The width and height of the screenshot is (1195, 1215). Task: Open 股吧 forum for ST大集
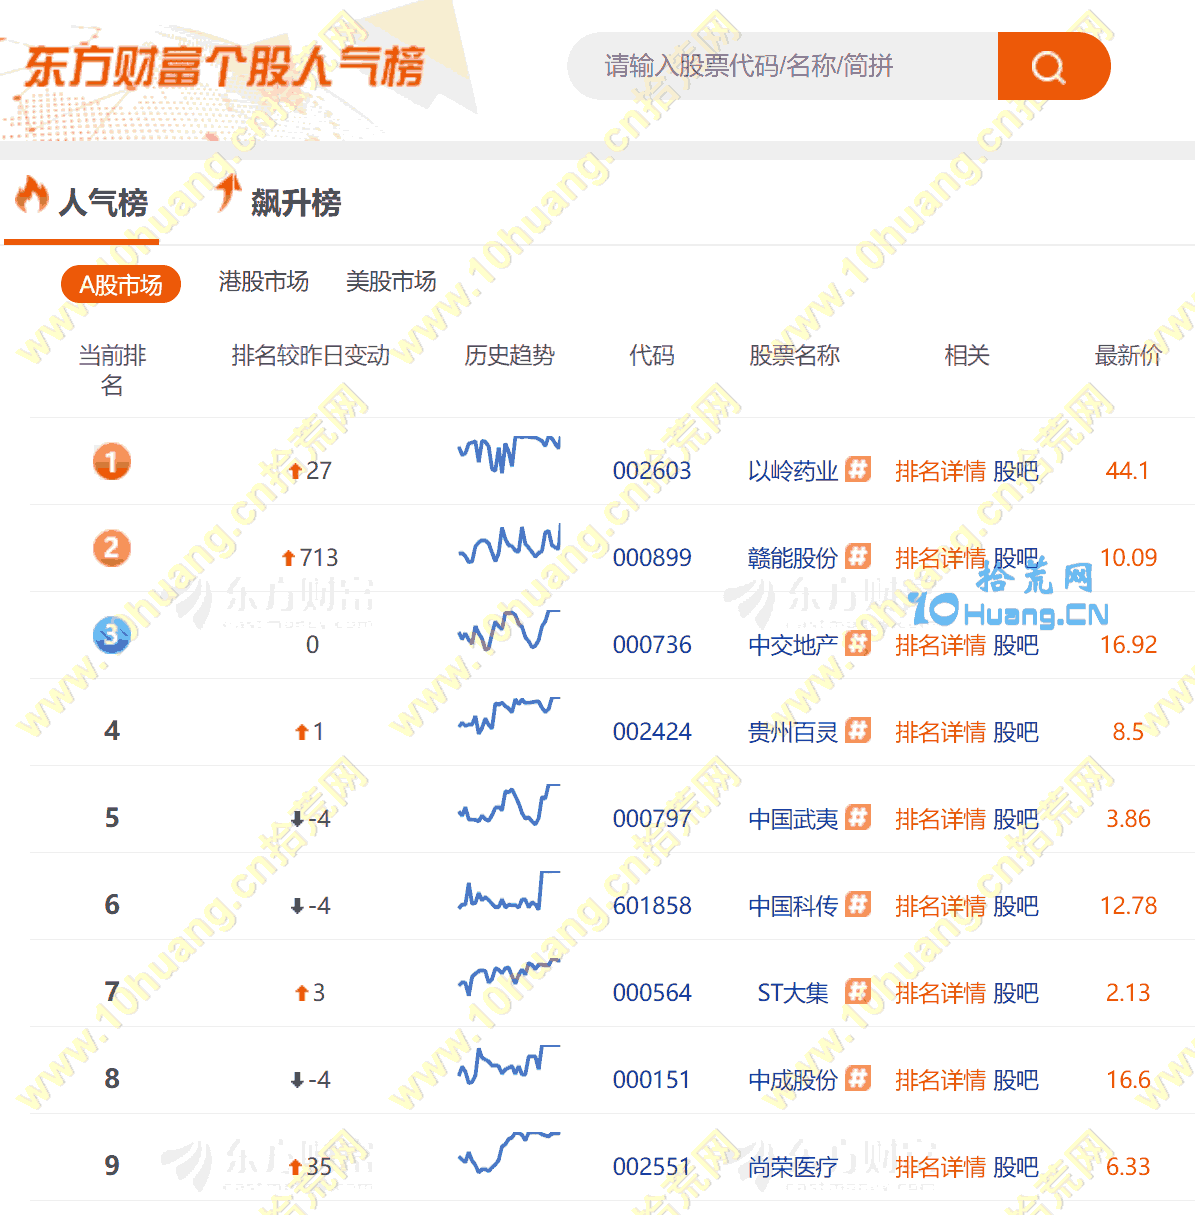1016,993
